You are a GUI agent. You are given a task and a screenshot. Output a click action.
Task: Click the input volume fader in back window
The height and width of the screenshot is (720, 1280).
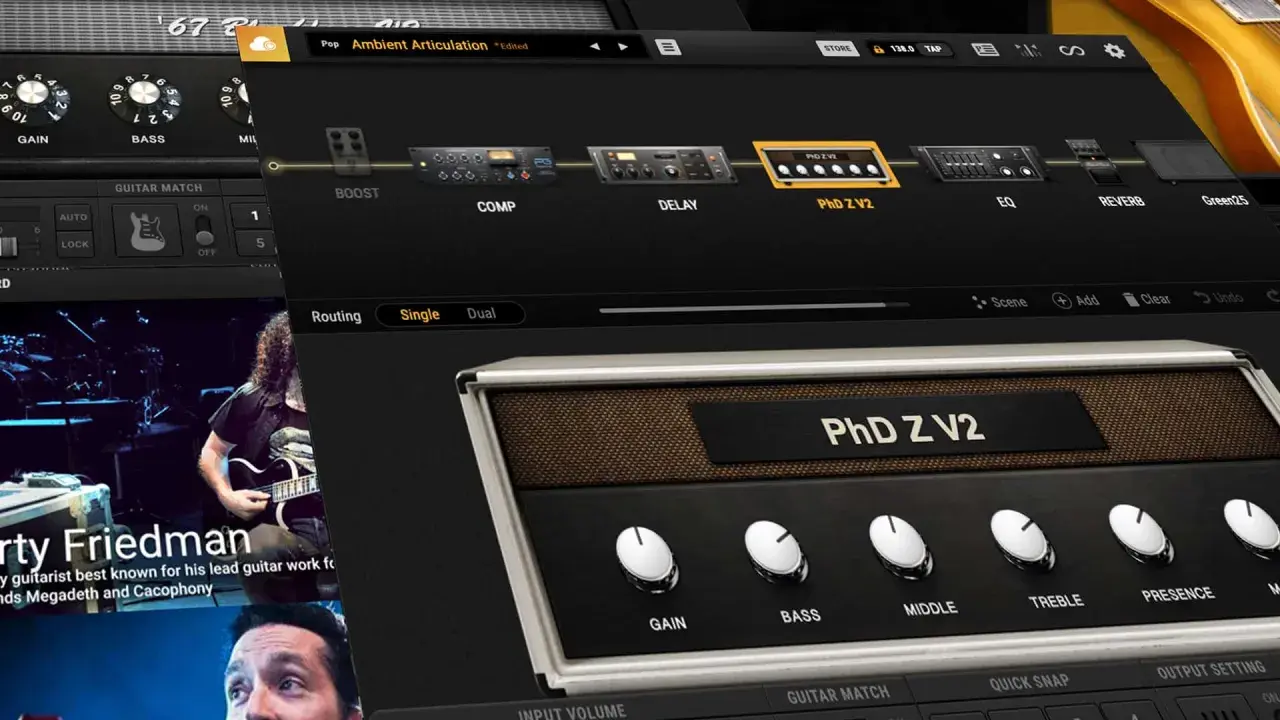[10, 246]
